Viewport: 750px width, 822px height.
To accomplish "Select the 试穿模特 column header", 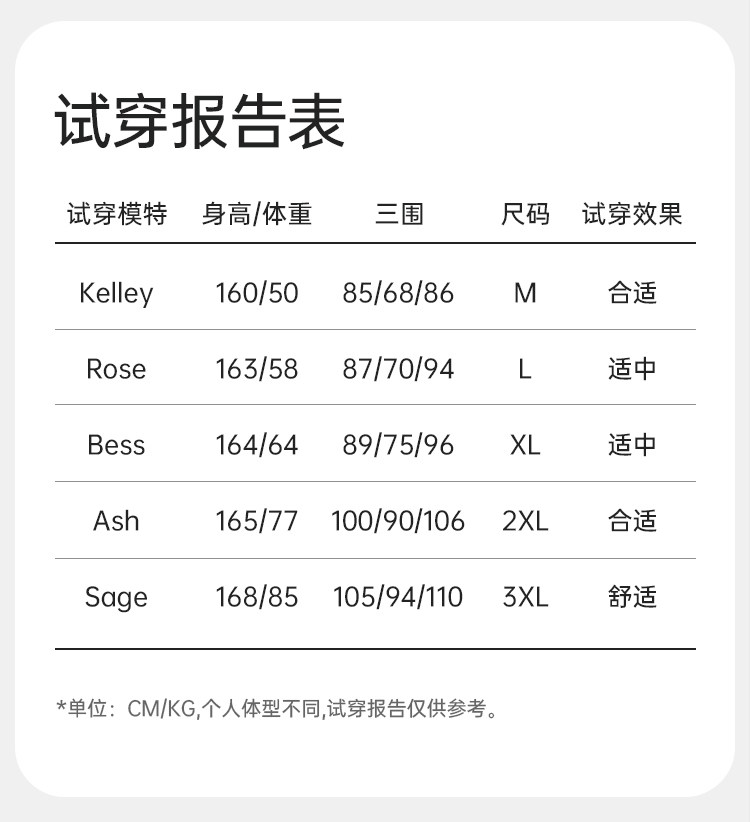I will click(116, 214).
